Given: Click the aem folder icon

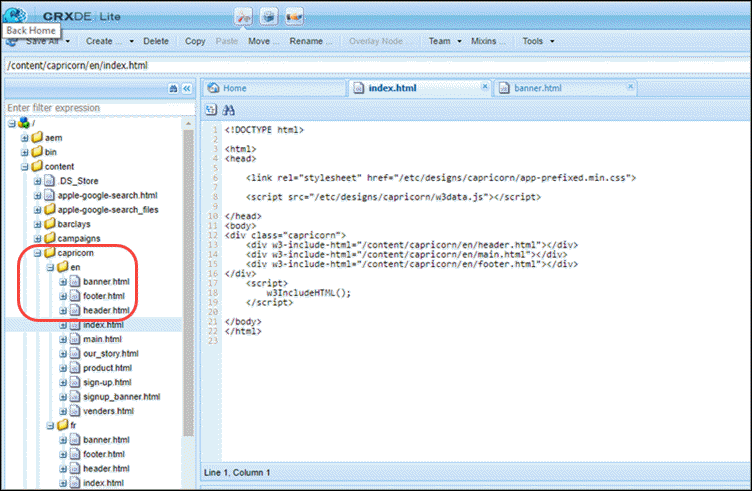Looking at the screenshot, I should pos(37,138).
